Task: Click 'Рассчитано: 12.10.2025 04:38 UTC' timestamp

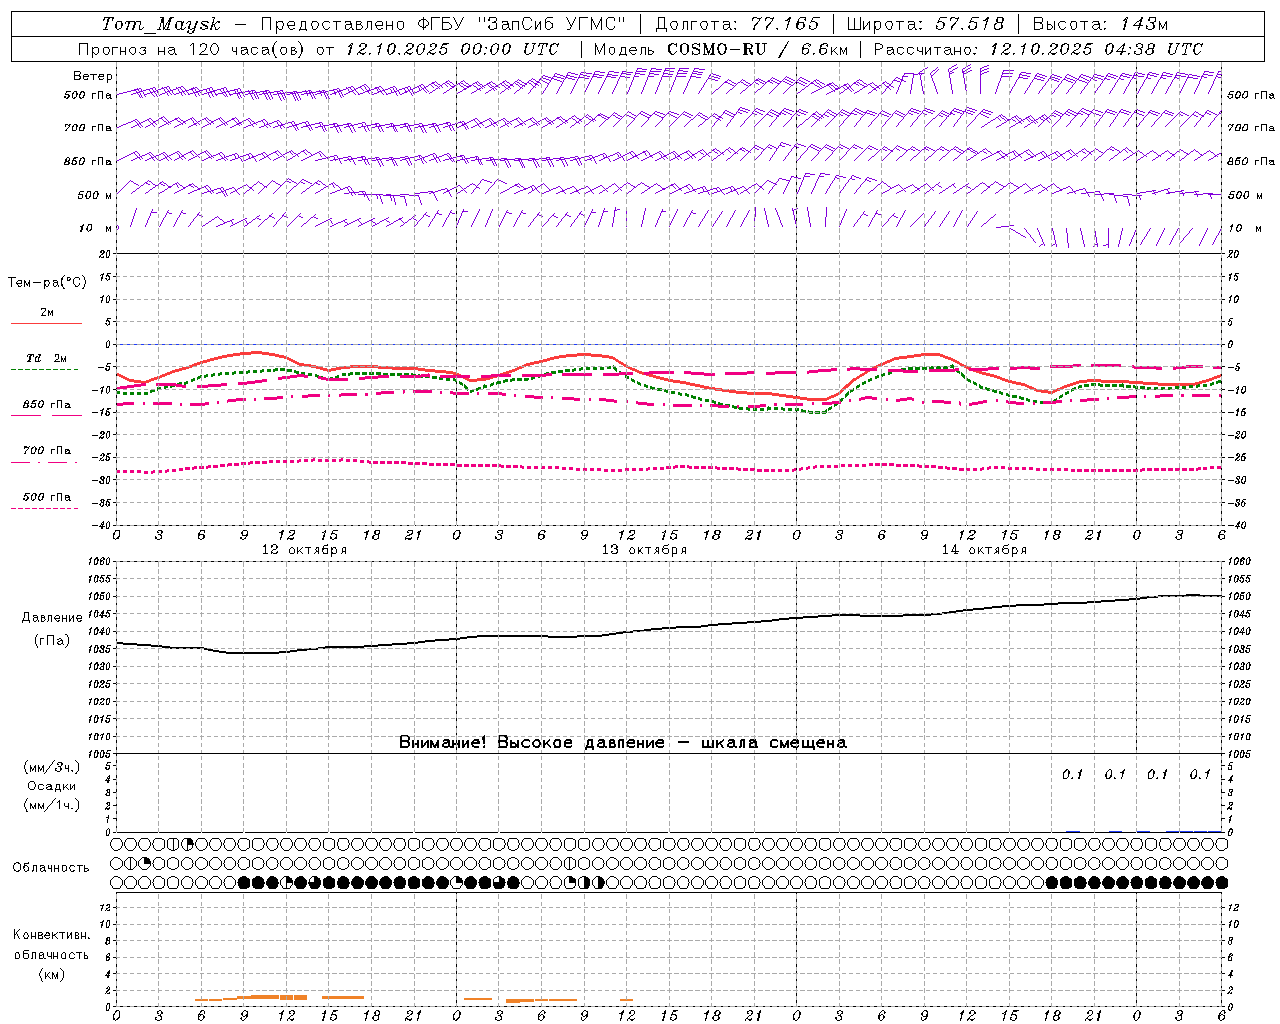Action: [x=1038, y=49]
